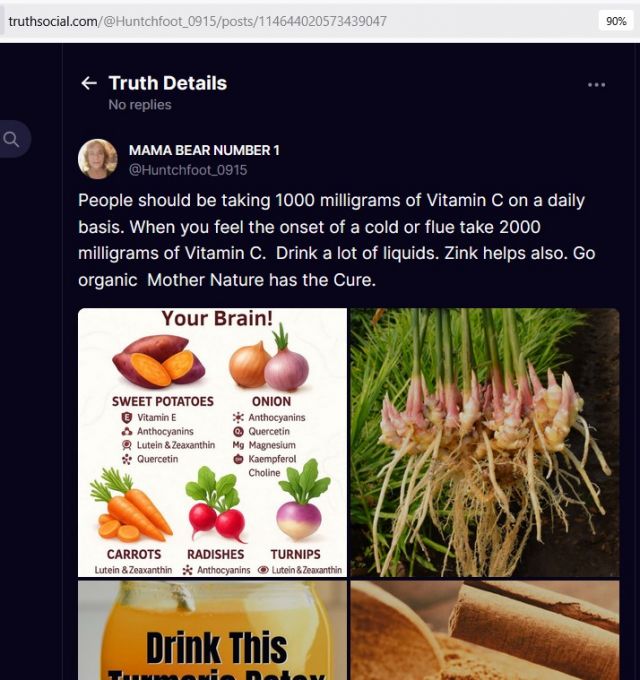Open the three-dot more options menu
This screenshot has height=680, width=640.
click(x=596, y=85)
